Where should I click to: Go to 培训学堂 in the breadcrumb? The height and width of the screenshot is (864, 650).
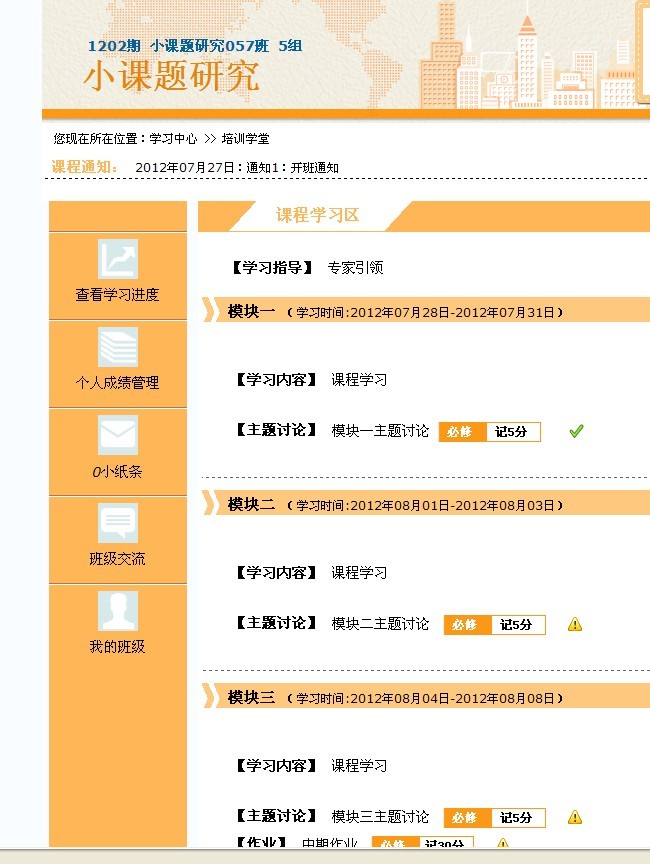pyautogui.click(x=245, y=139)
